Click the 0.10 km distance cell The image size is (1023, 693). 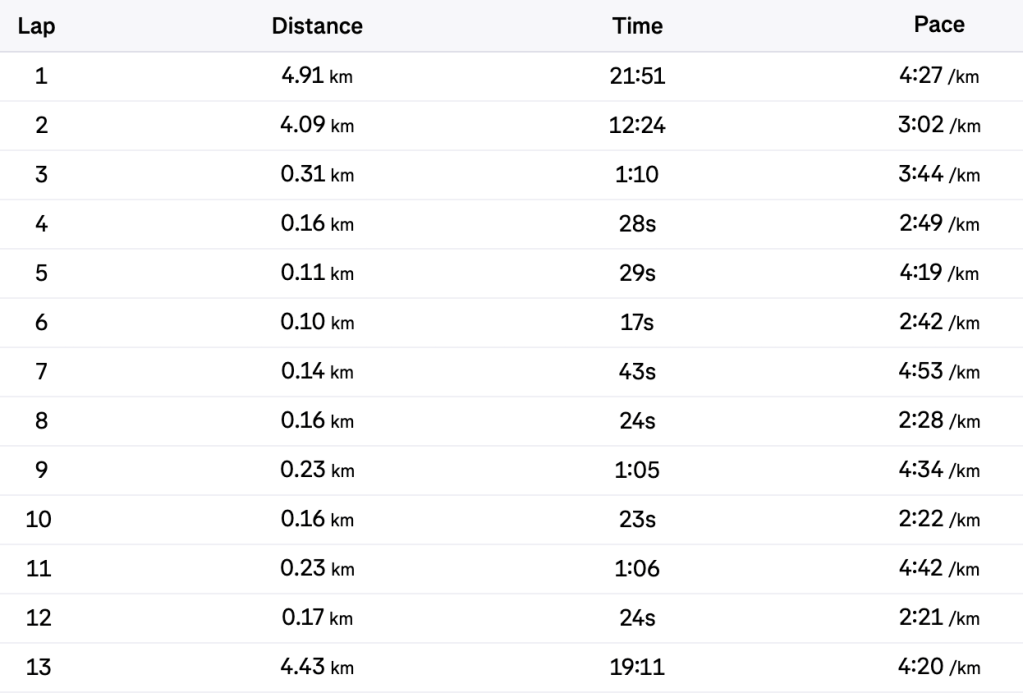coord(317,323)
